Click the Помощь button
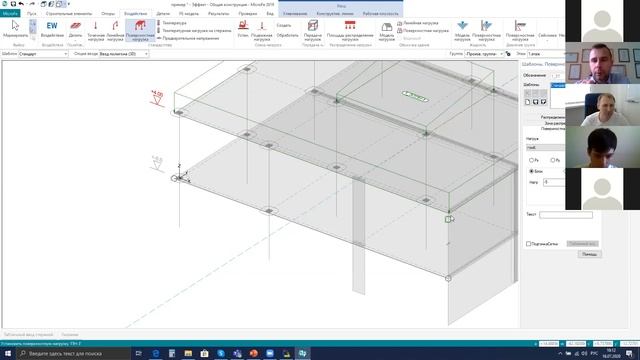The height and width of the screenshot is (360, 640). [x=589, y=254]
